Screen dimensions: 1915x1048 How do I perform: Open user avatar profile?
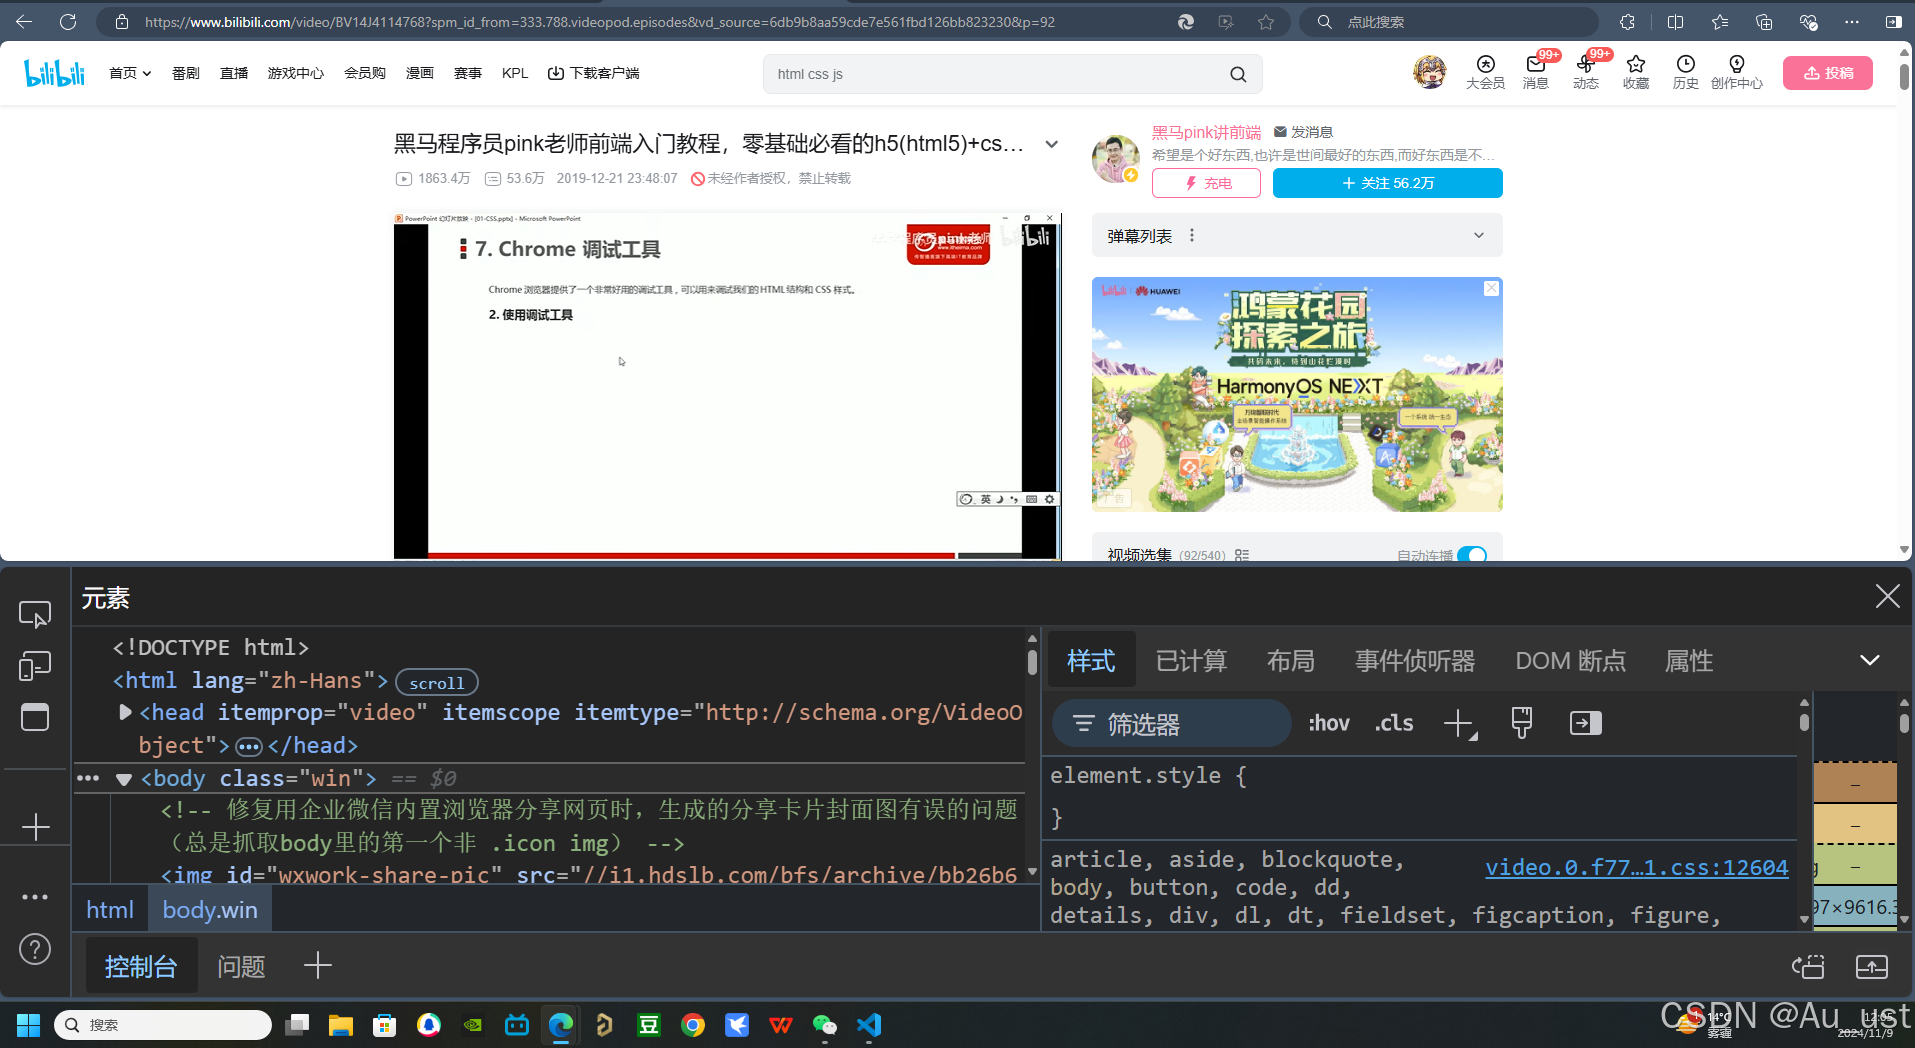click(1430, 72)
